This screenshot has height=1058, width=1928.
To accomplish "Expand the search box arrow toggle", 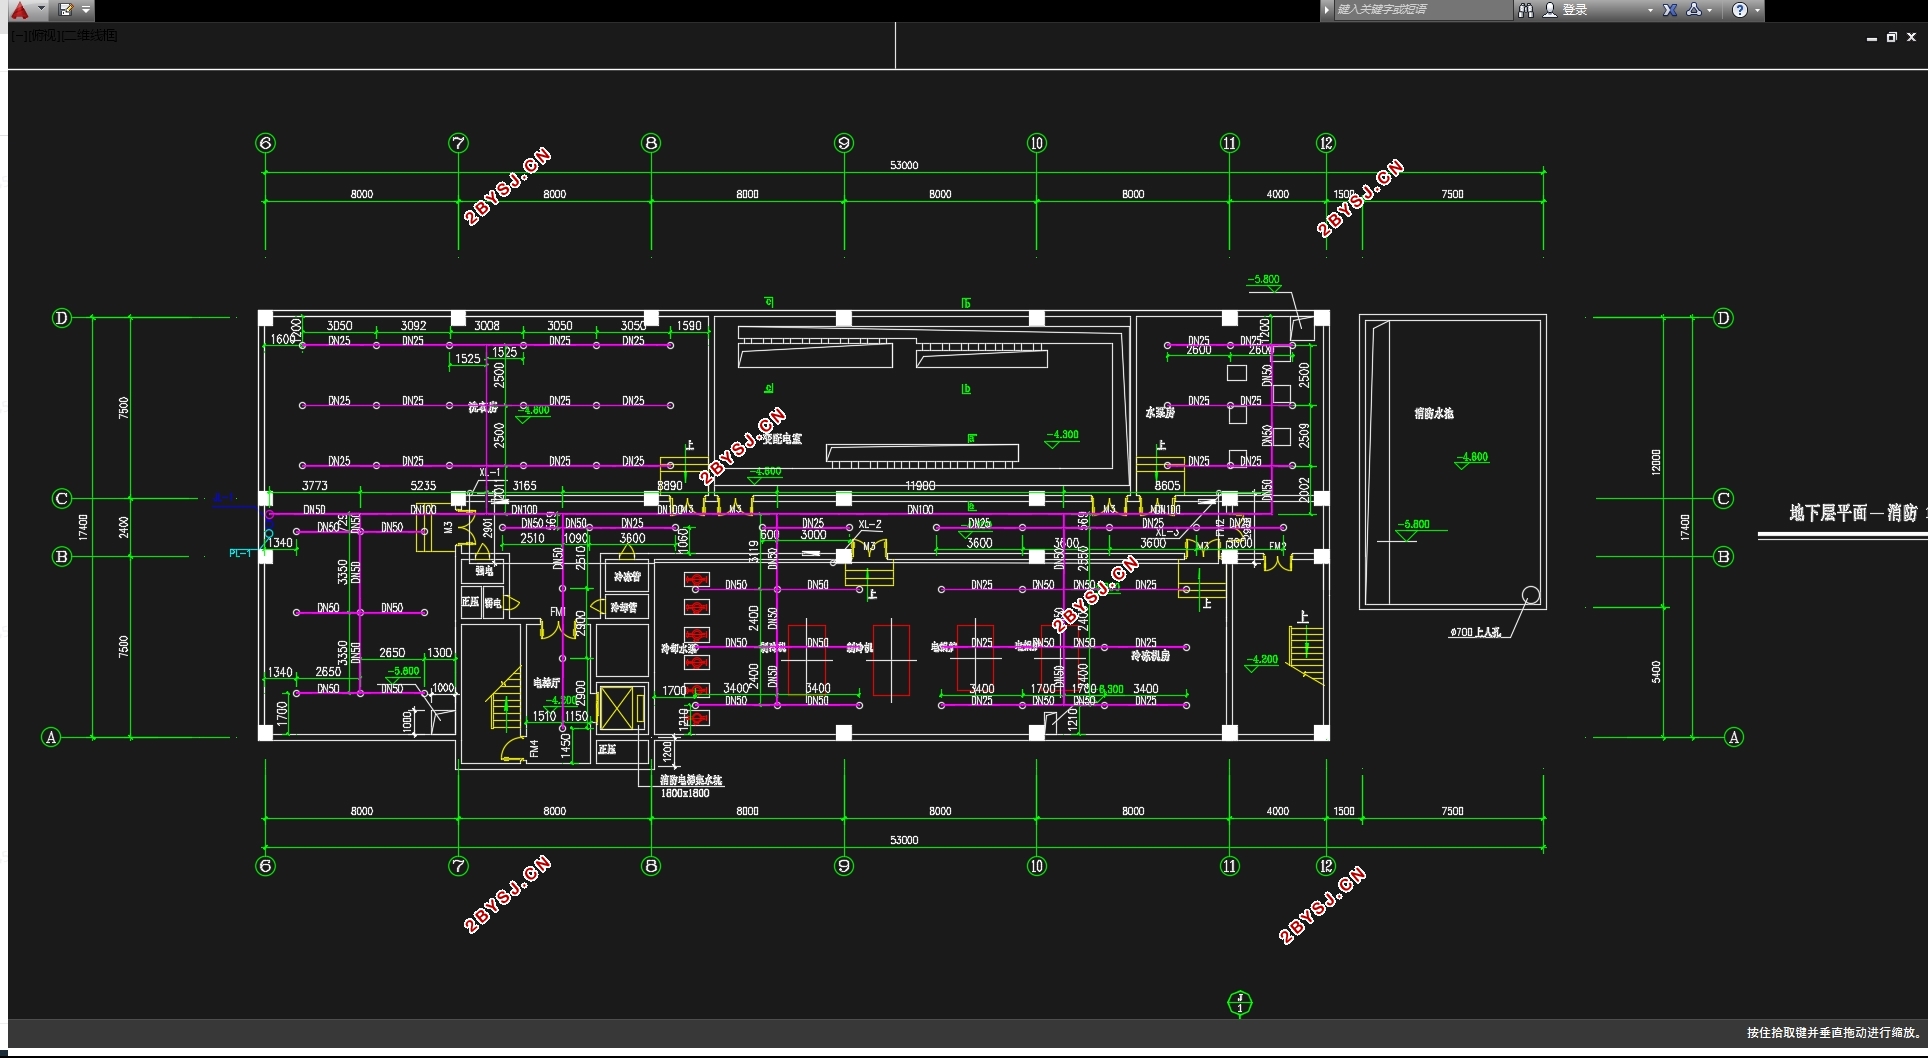I will pyautogui.click(x=1327, y=10).
